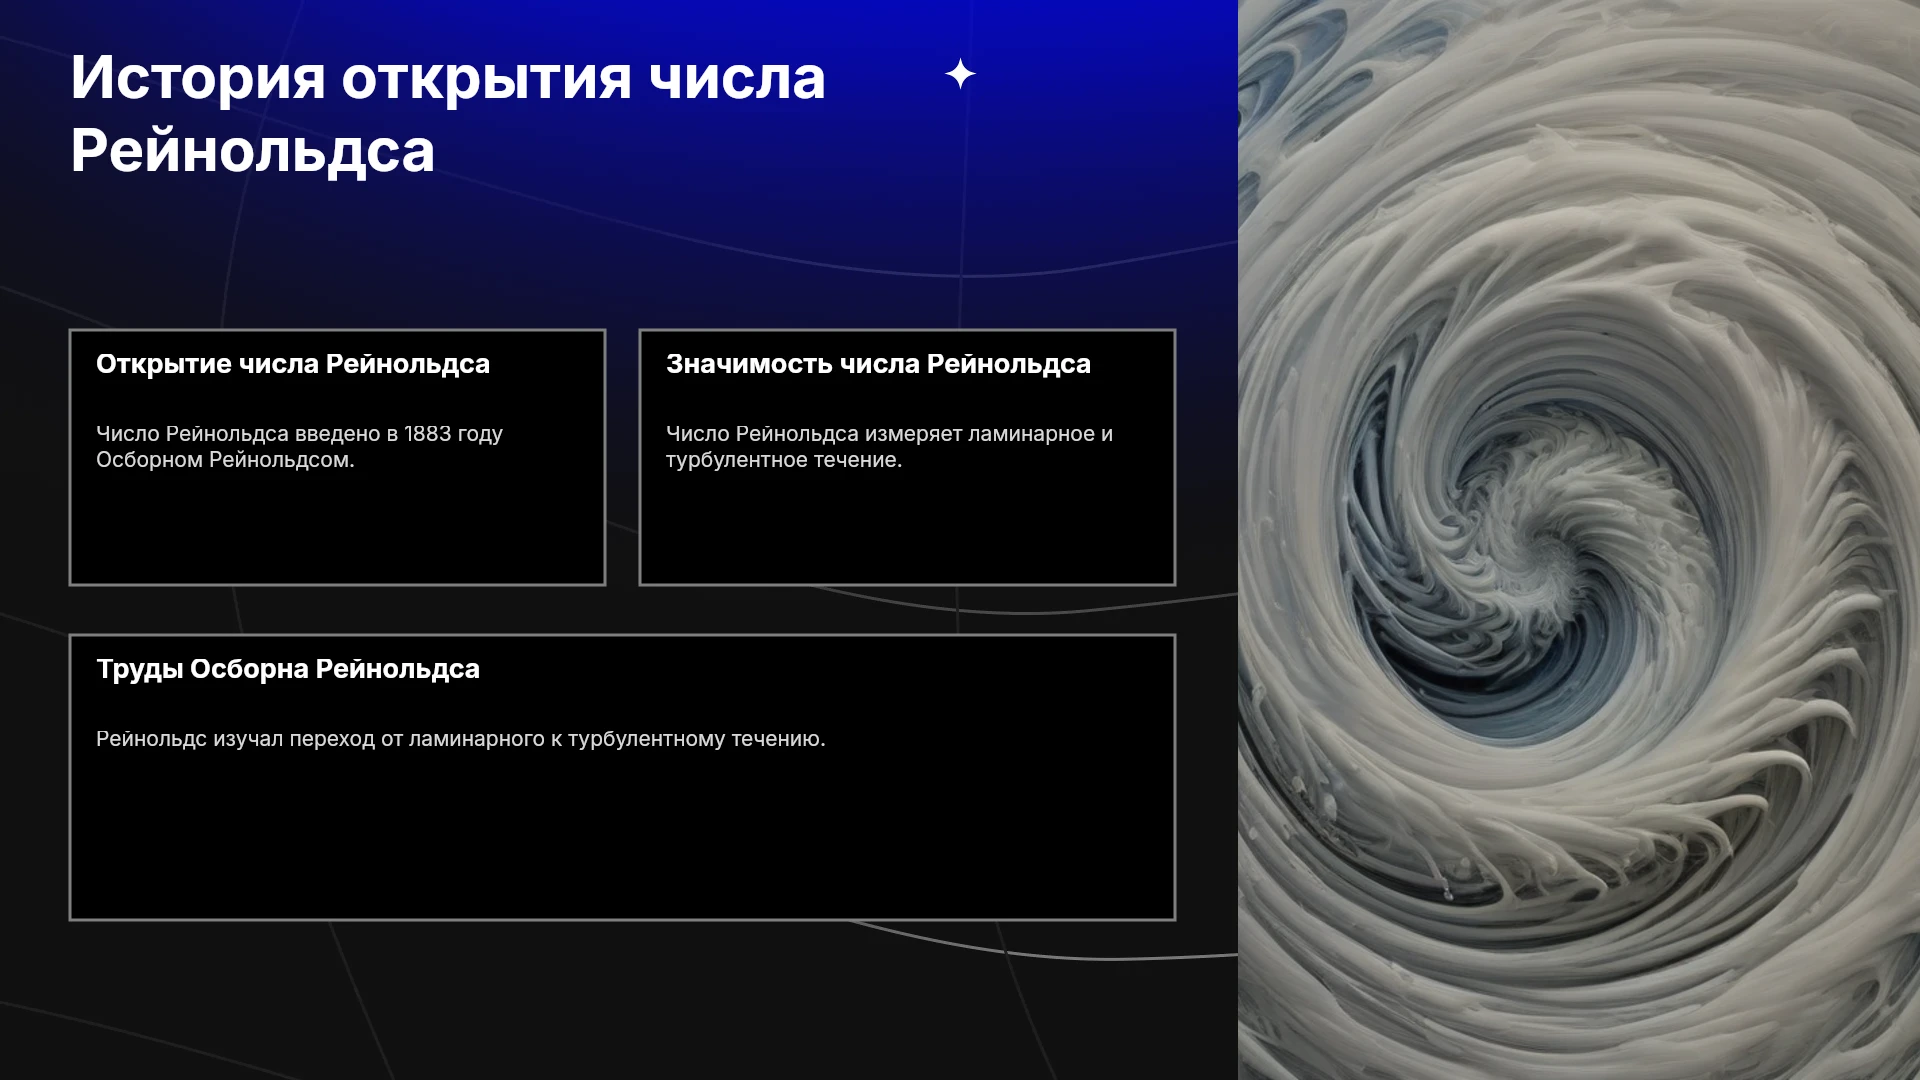The image size is (1920, 1080).
Task: Click the word "Труды" in the bottom card heading
Action: pyautogui.click(x=140, y=669)
